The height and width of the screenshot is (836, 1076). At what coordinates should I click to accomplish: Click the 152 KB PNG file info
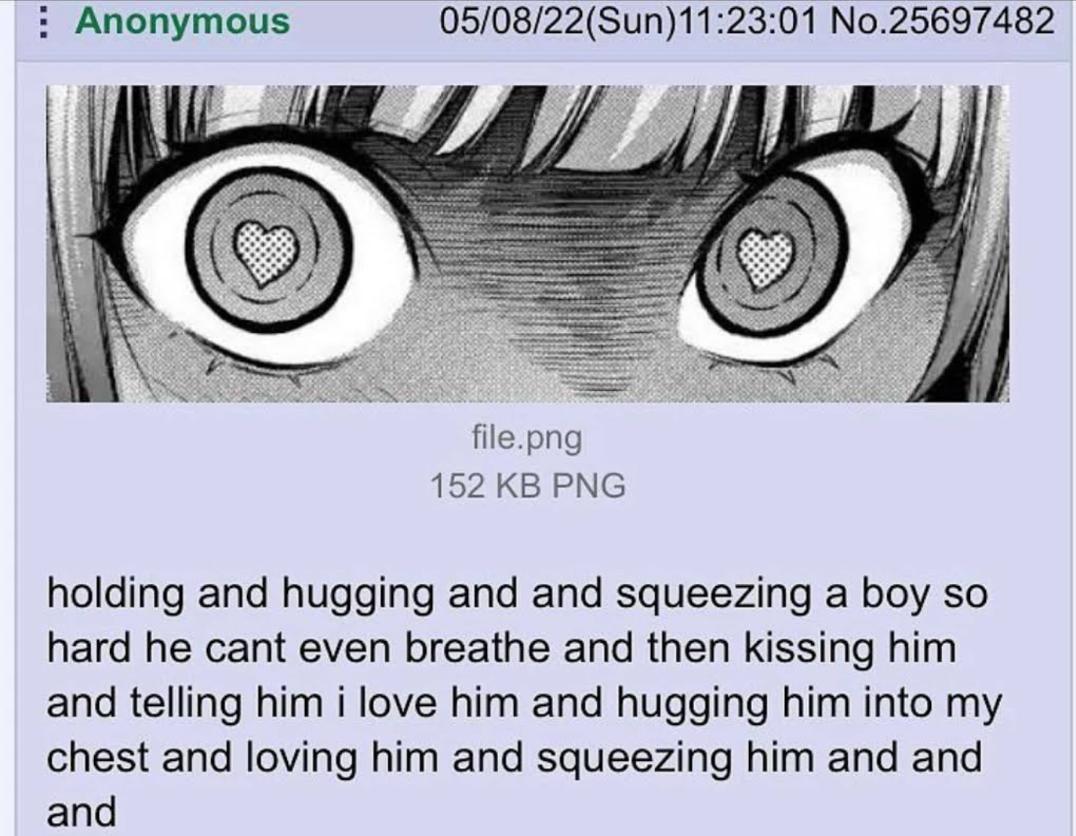coord(528,485)
